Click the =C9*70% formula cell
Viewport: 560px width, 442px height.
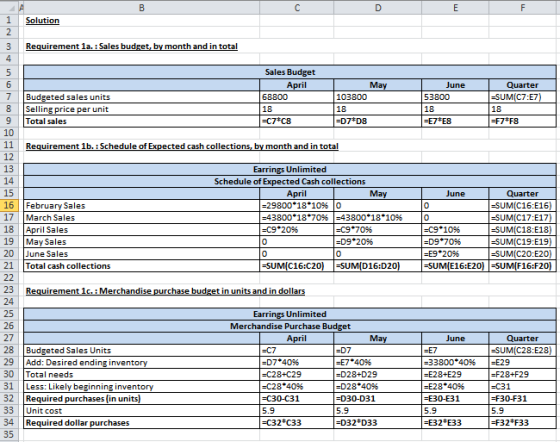point(378,230)
